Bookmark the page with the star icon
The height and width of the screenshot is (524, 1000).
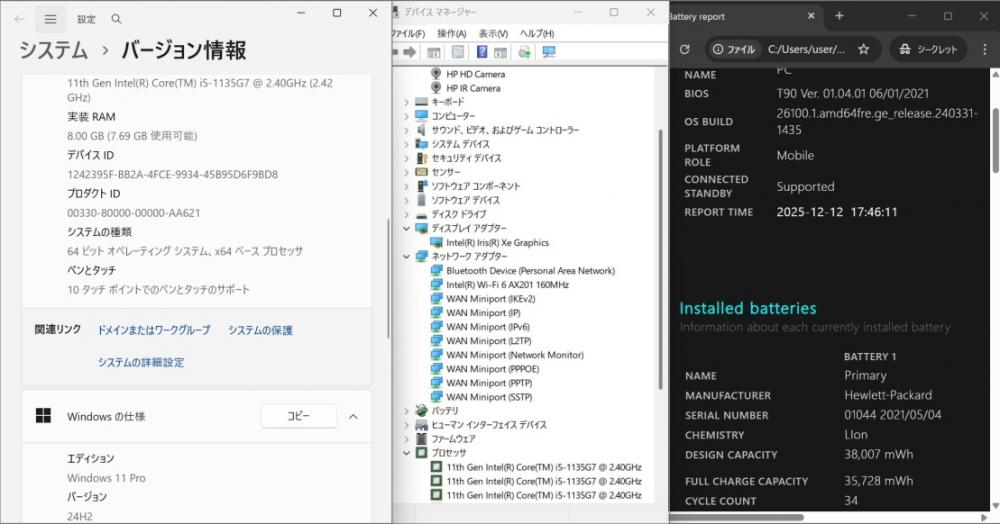click(864, 49)
